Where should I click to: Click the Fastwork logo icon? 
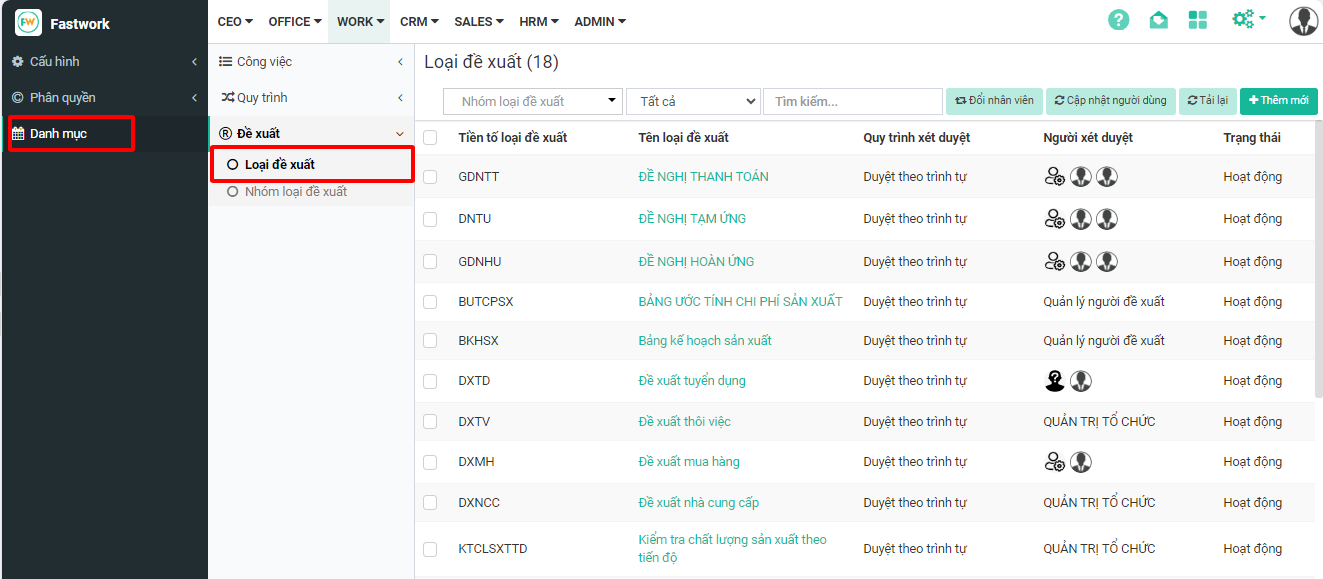click(28, 23)
